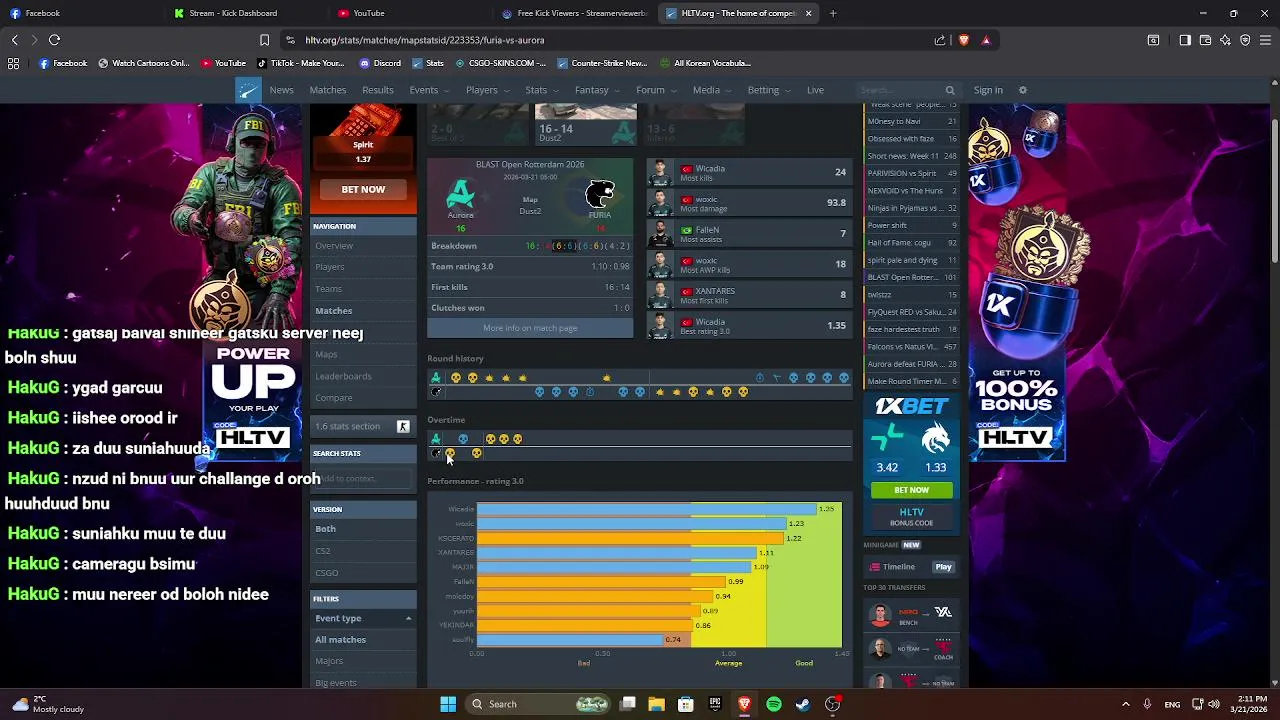This screenshot has width=1280, height=720.
Task: Select the All matches event filter
Action: pos(364,640)
